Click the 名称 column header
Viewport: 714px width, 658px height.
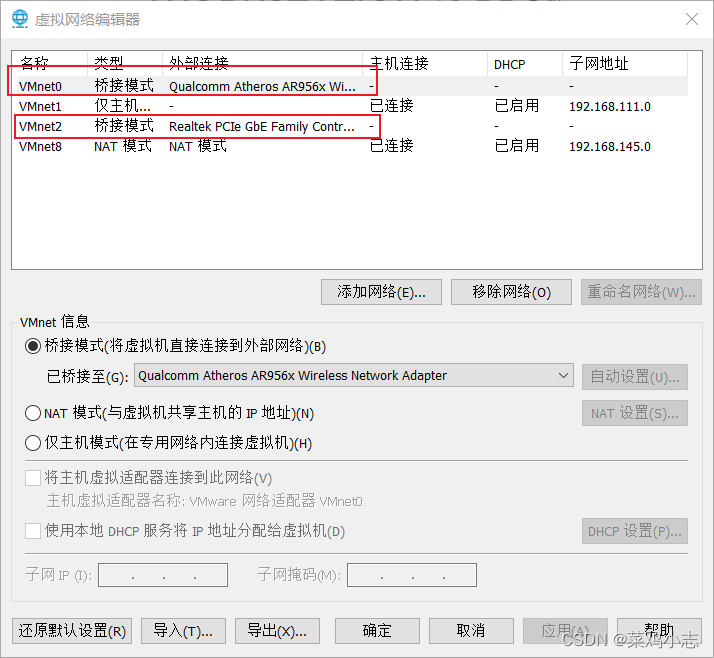point(50,63)
